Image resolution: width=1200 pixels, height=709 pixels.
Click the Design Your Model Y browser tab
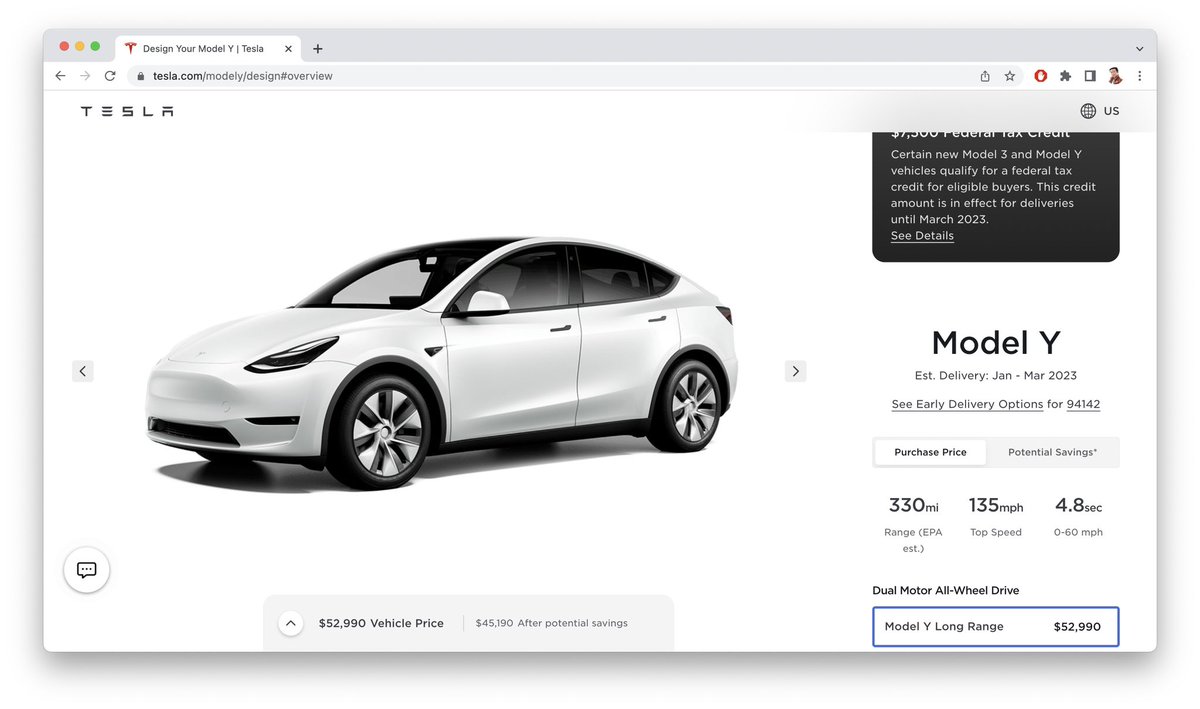[x=200, y=48]
